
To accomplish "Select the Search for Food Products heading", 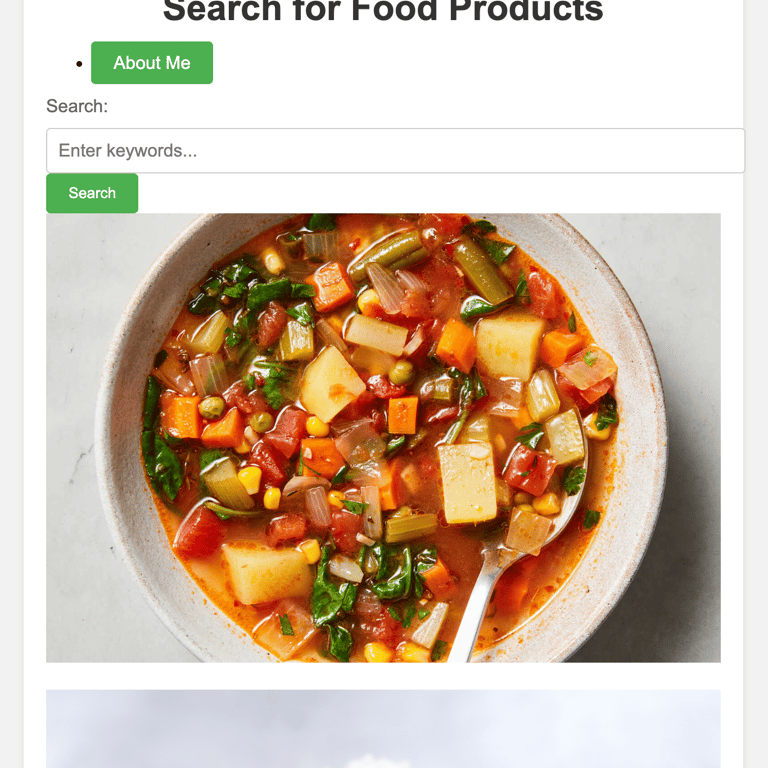I will click(x=383, y=12).
